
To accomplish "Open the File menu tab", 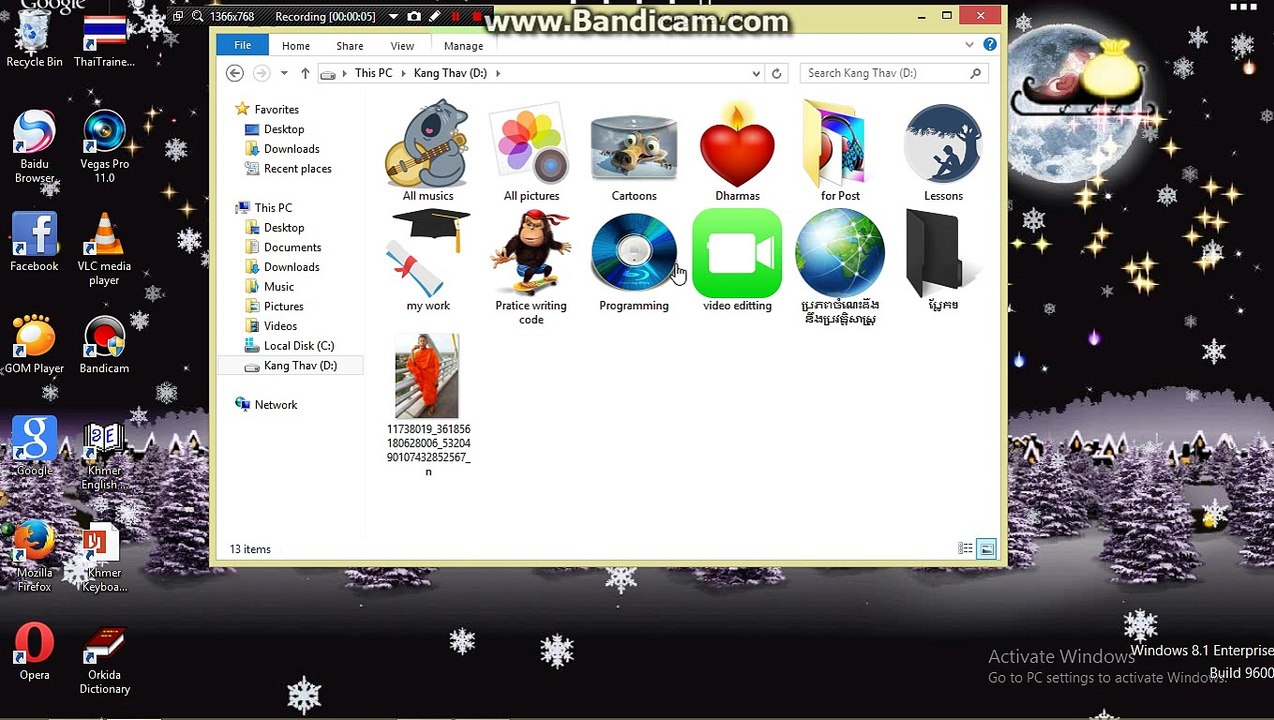I will (x=242, y=46).
